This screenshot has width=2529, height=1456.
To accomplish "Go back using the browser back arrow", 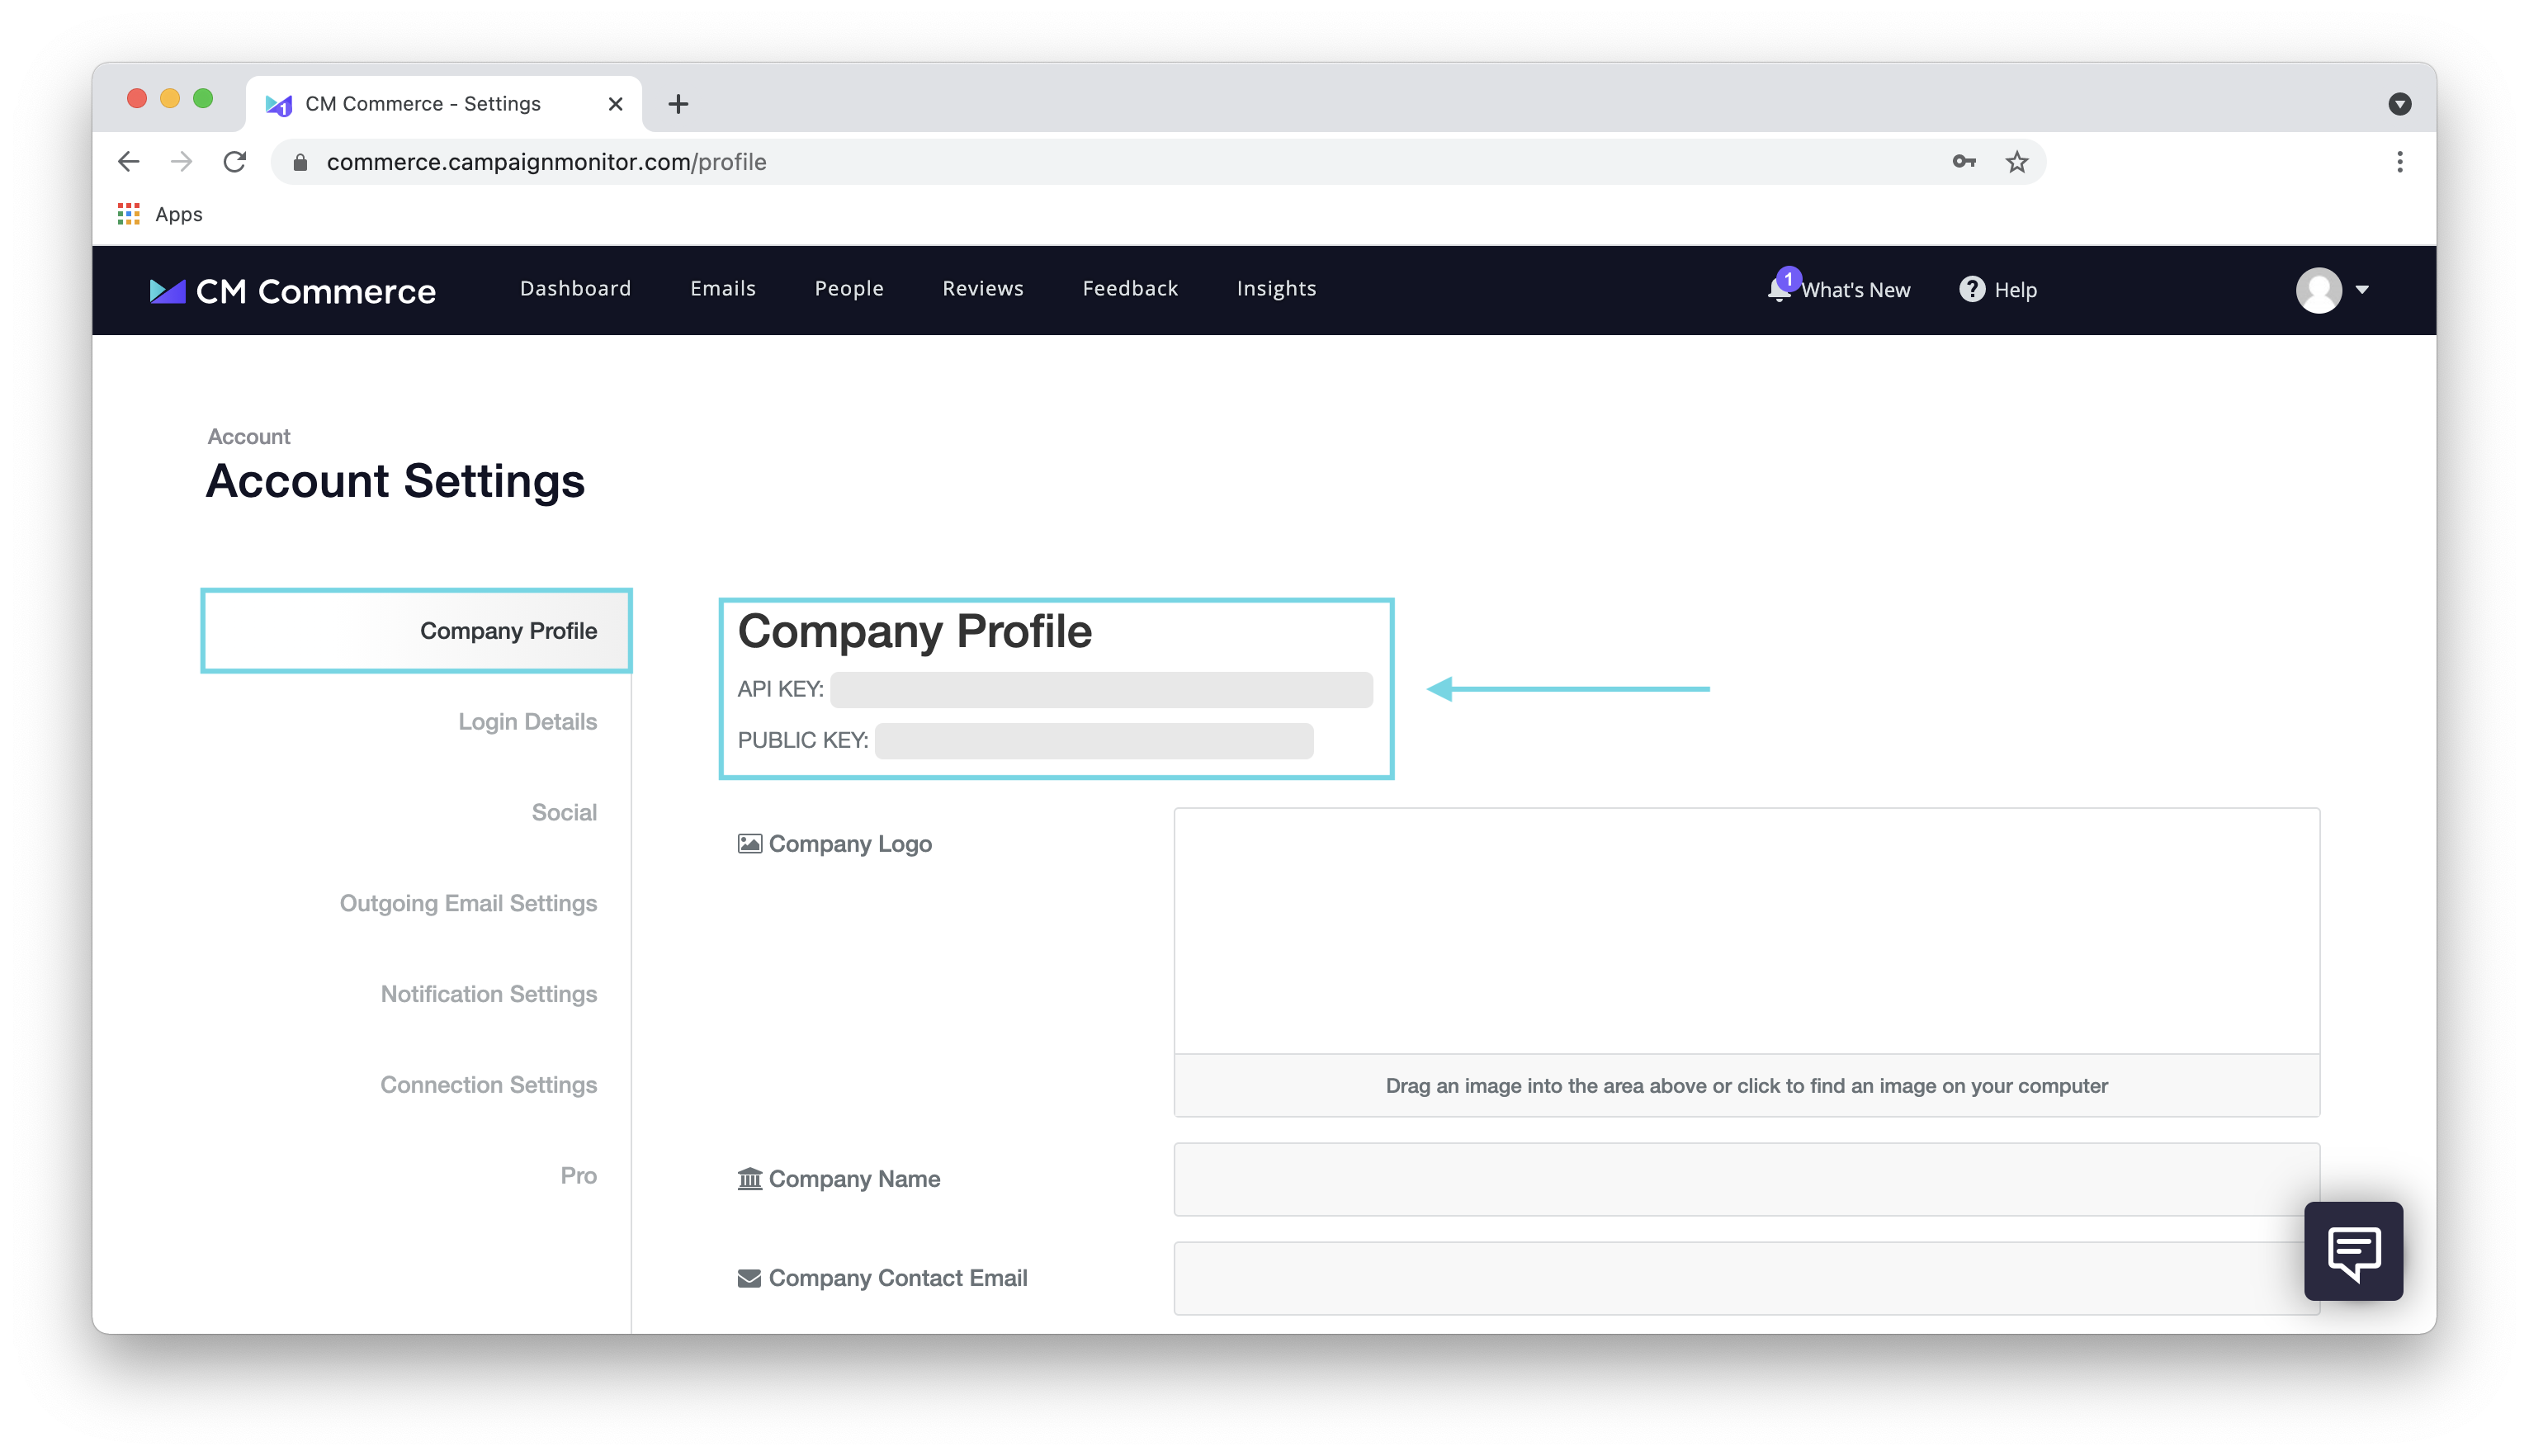I will [x=128, y=161].
